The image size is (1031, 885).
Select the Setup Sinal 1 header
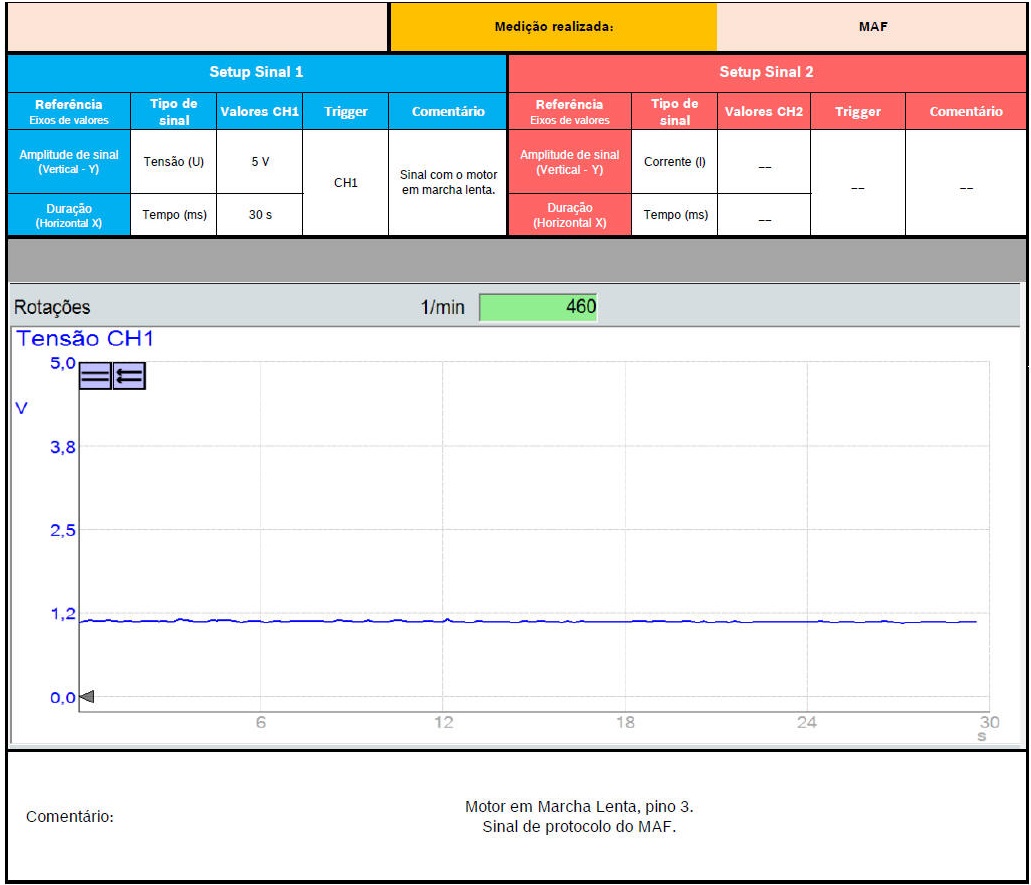pyautogui.click(x=256, y=72)
